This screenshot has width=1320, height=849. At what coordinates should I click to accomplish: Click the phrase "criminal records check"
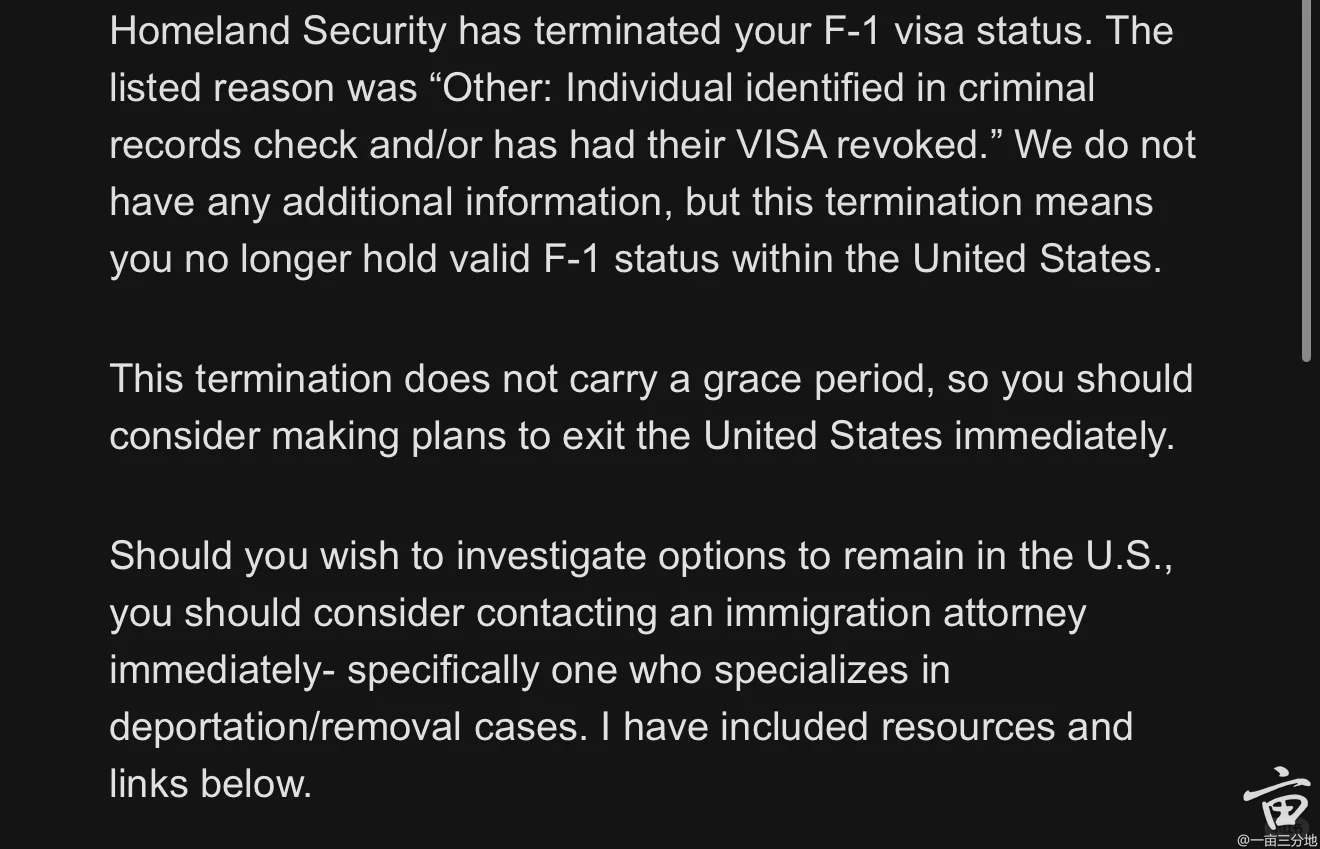tap(1026, 88)
